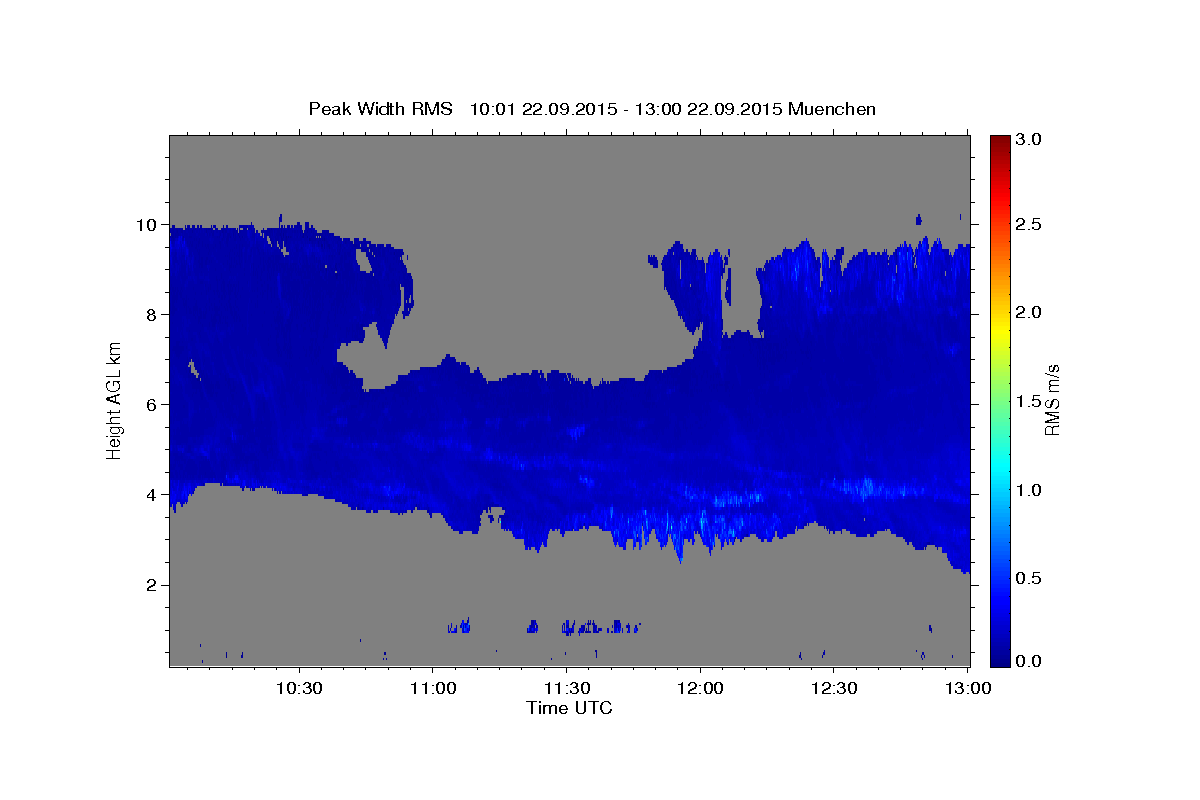
Task: Click the 10:30 time tick label
Action: tap(299, 689)
